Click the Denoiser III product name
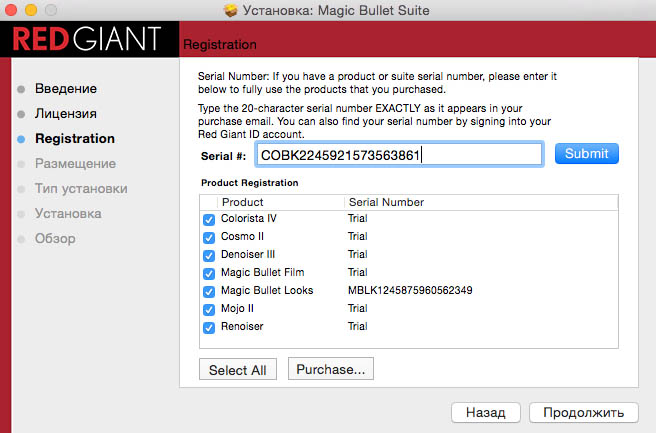 (248, 254)
